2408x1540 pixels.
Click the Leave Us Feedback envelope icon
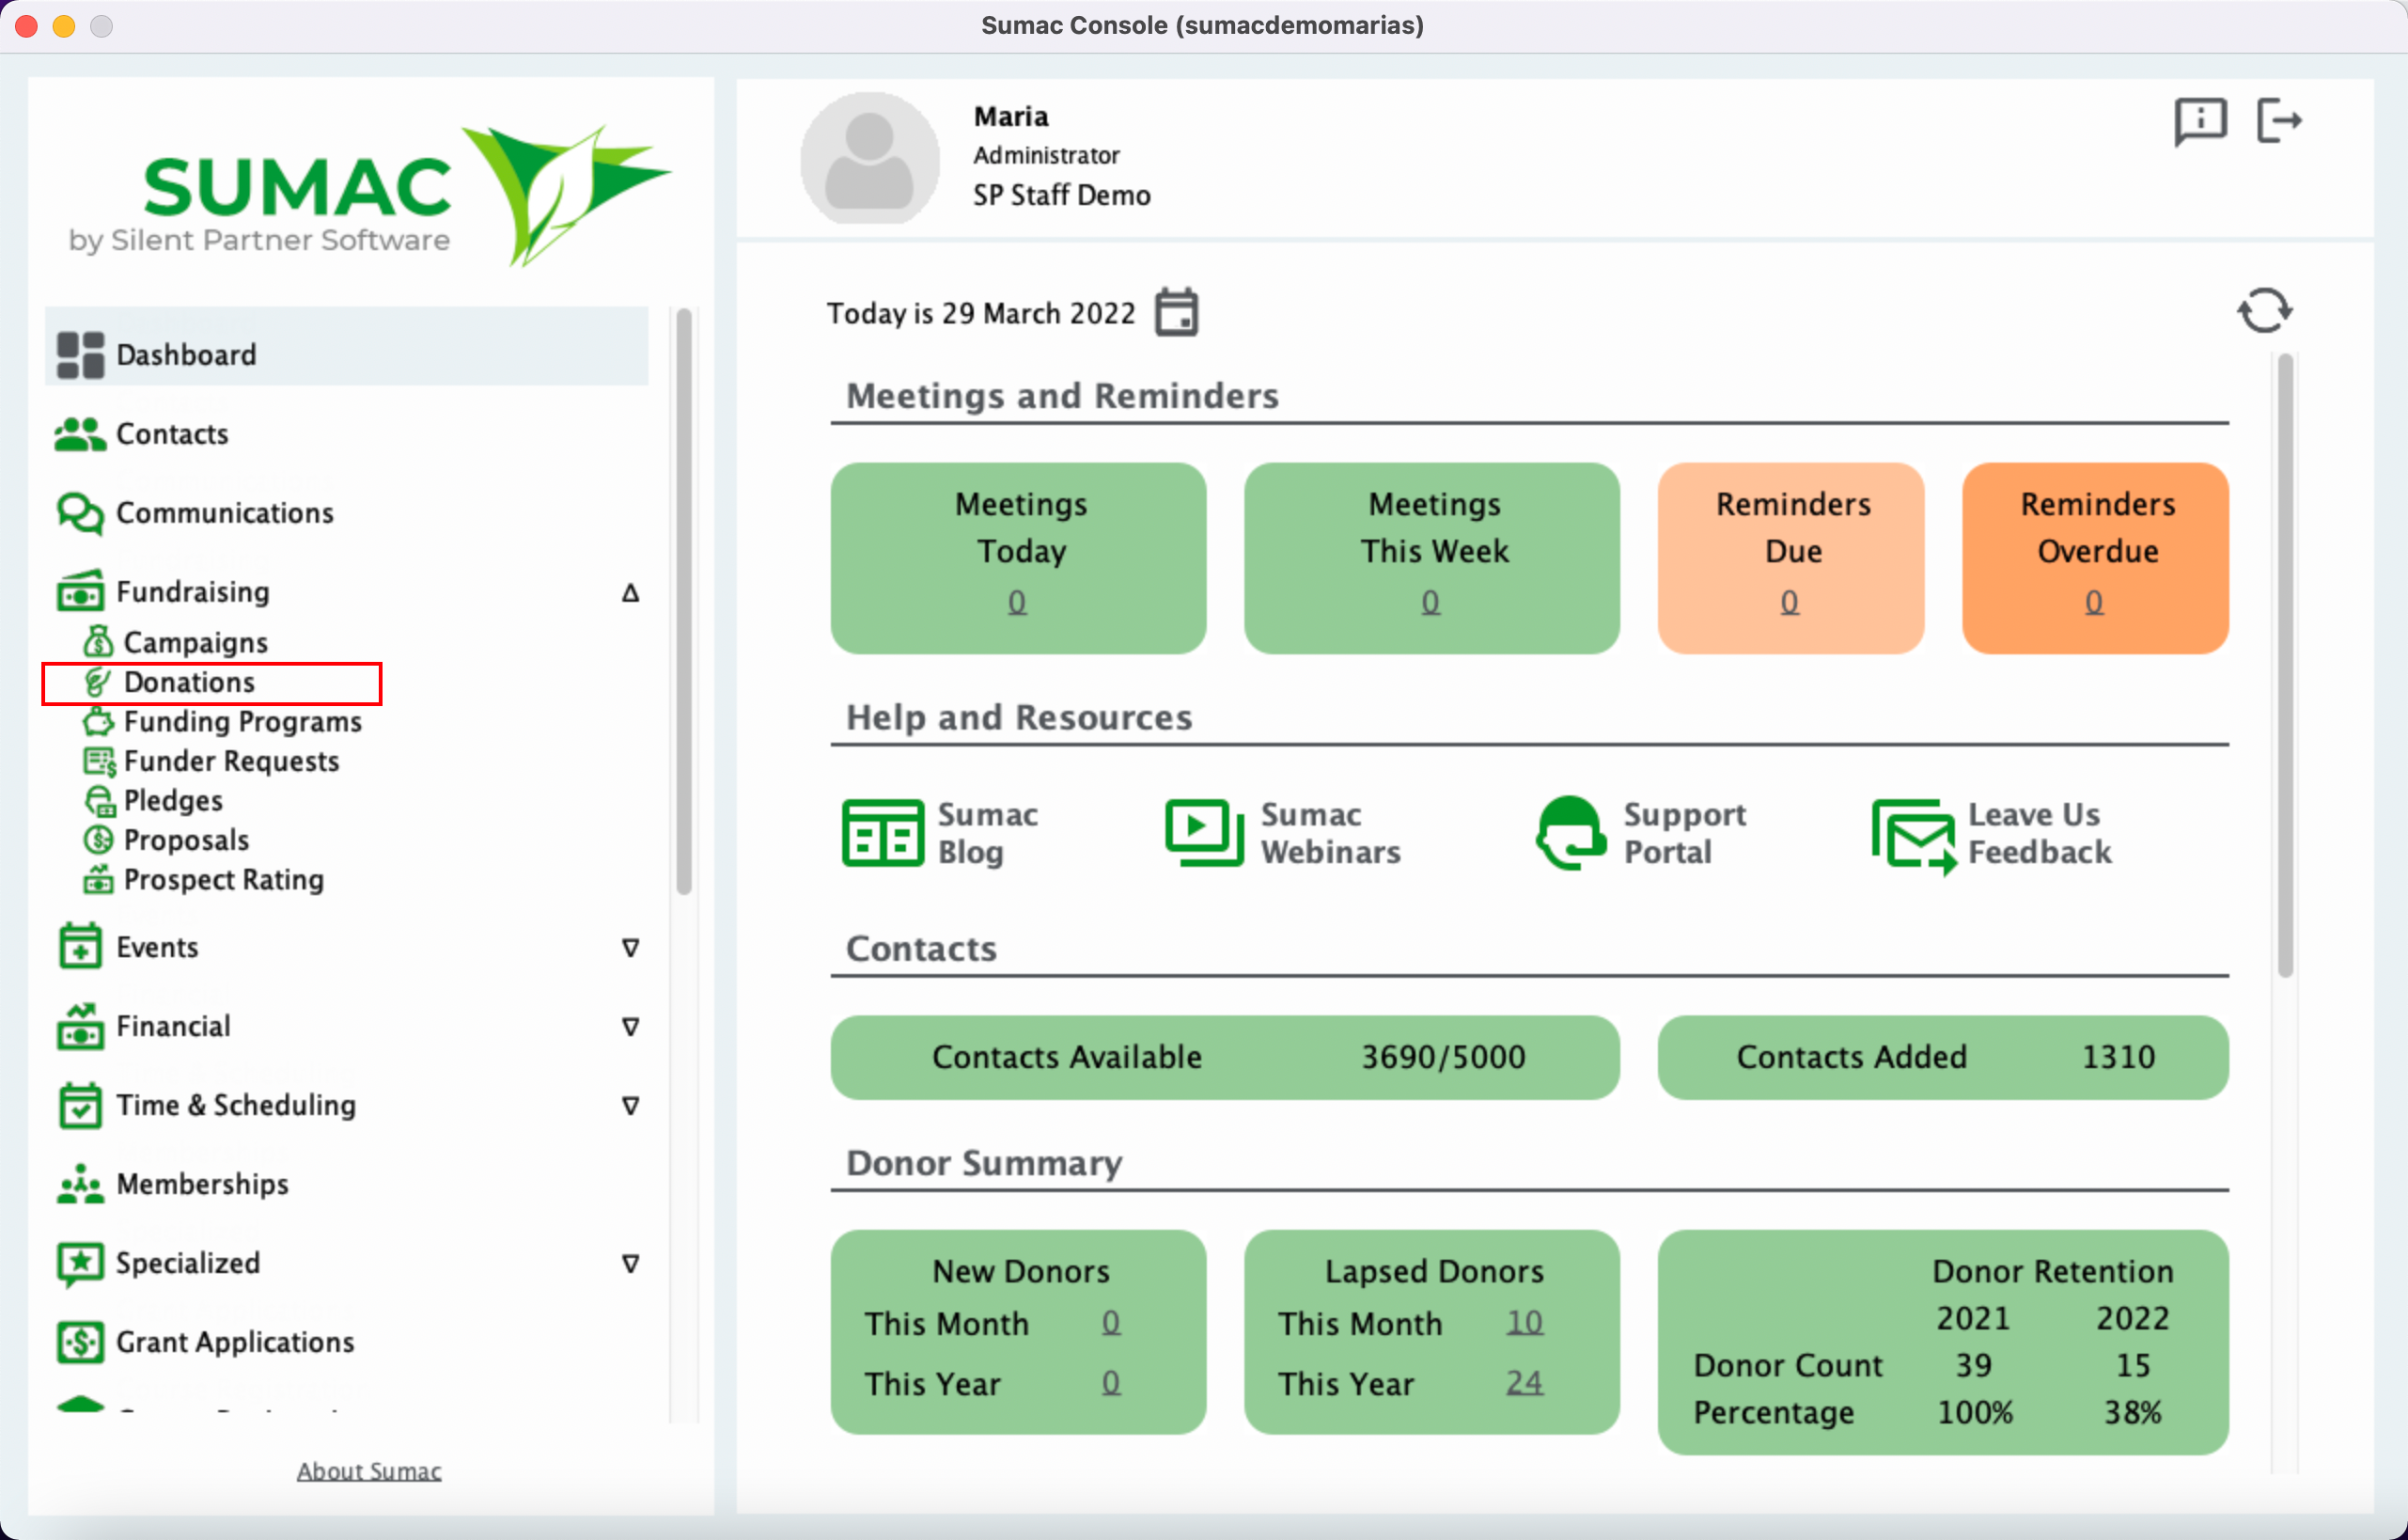(1914, 835)
